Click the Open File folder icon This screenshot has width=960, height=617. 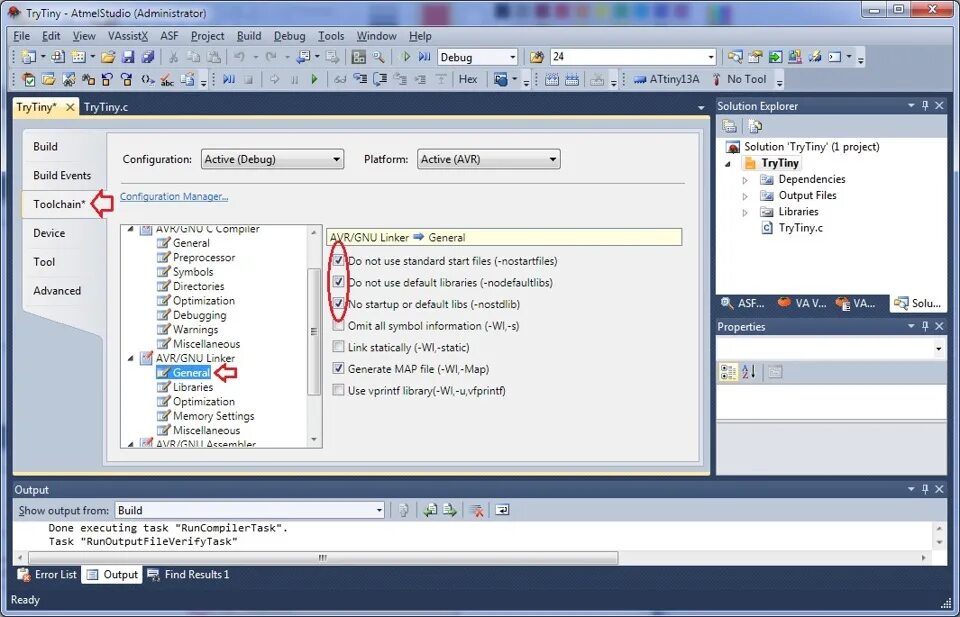coord(108,57)
